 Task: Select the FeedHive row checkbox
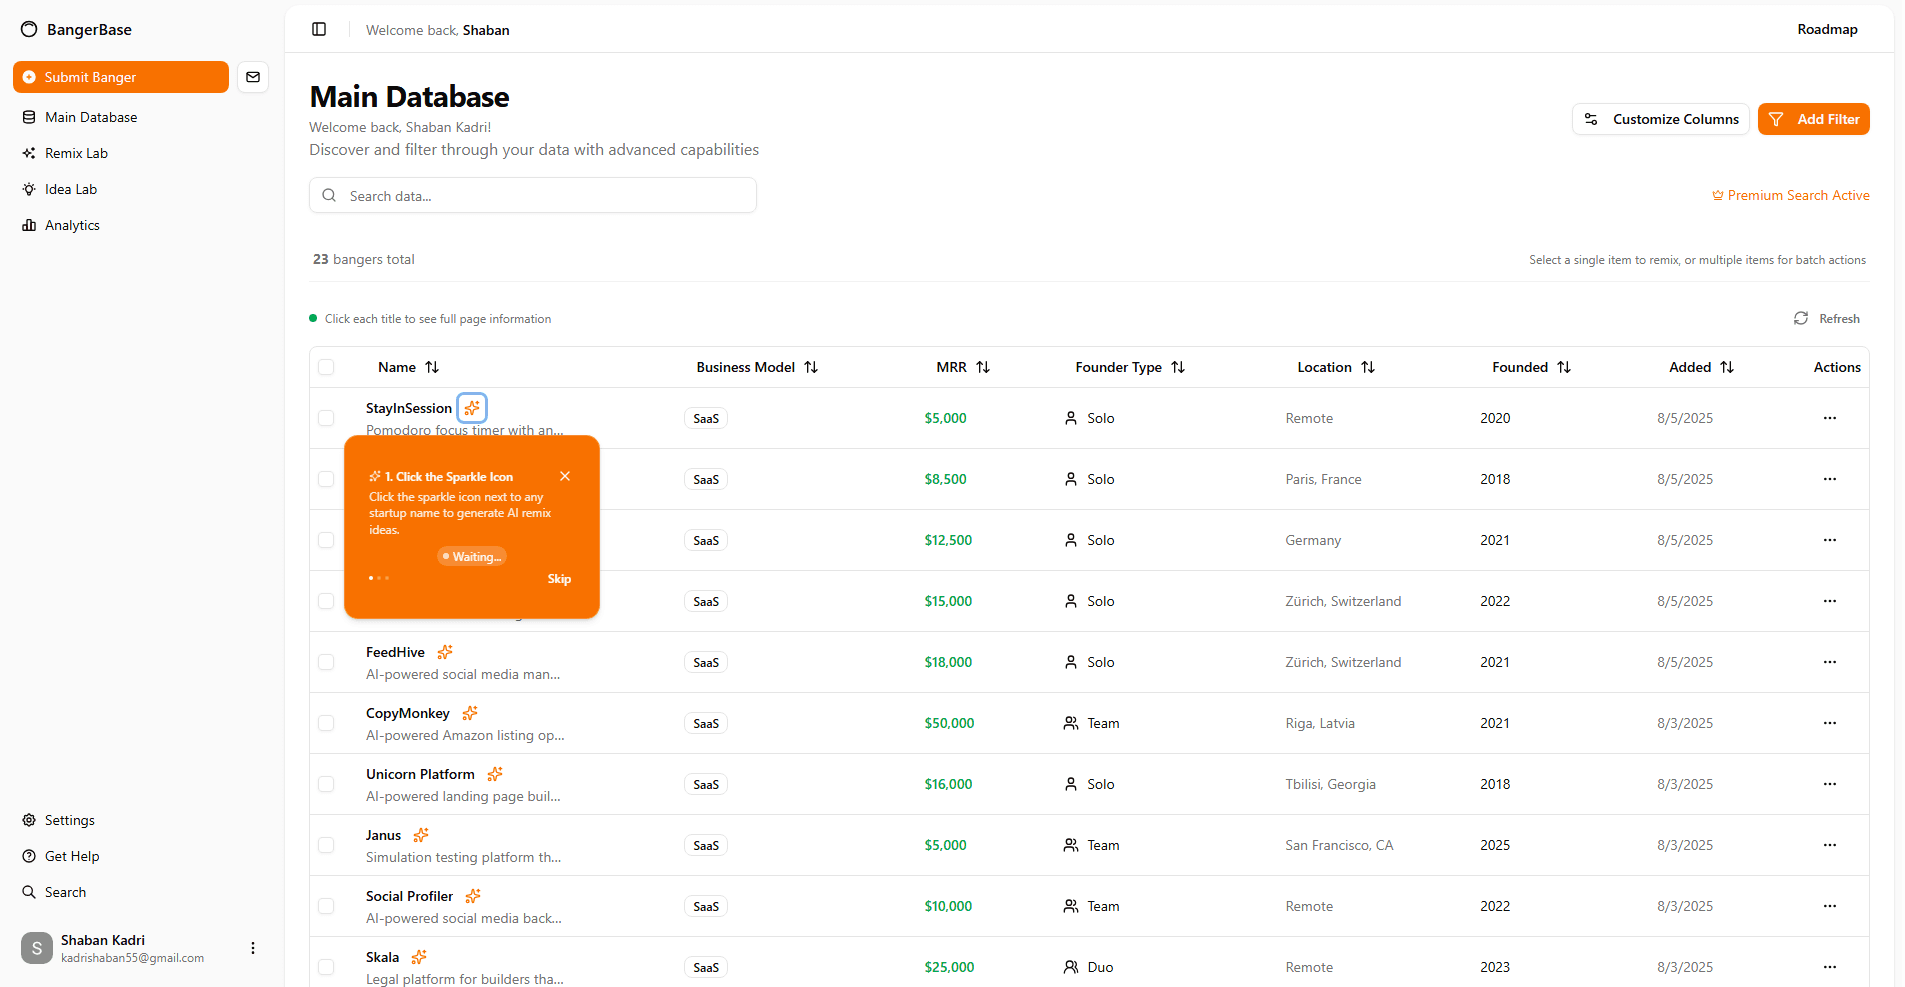coord(326,662)
